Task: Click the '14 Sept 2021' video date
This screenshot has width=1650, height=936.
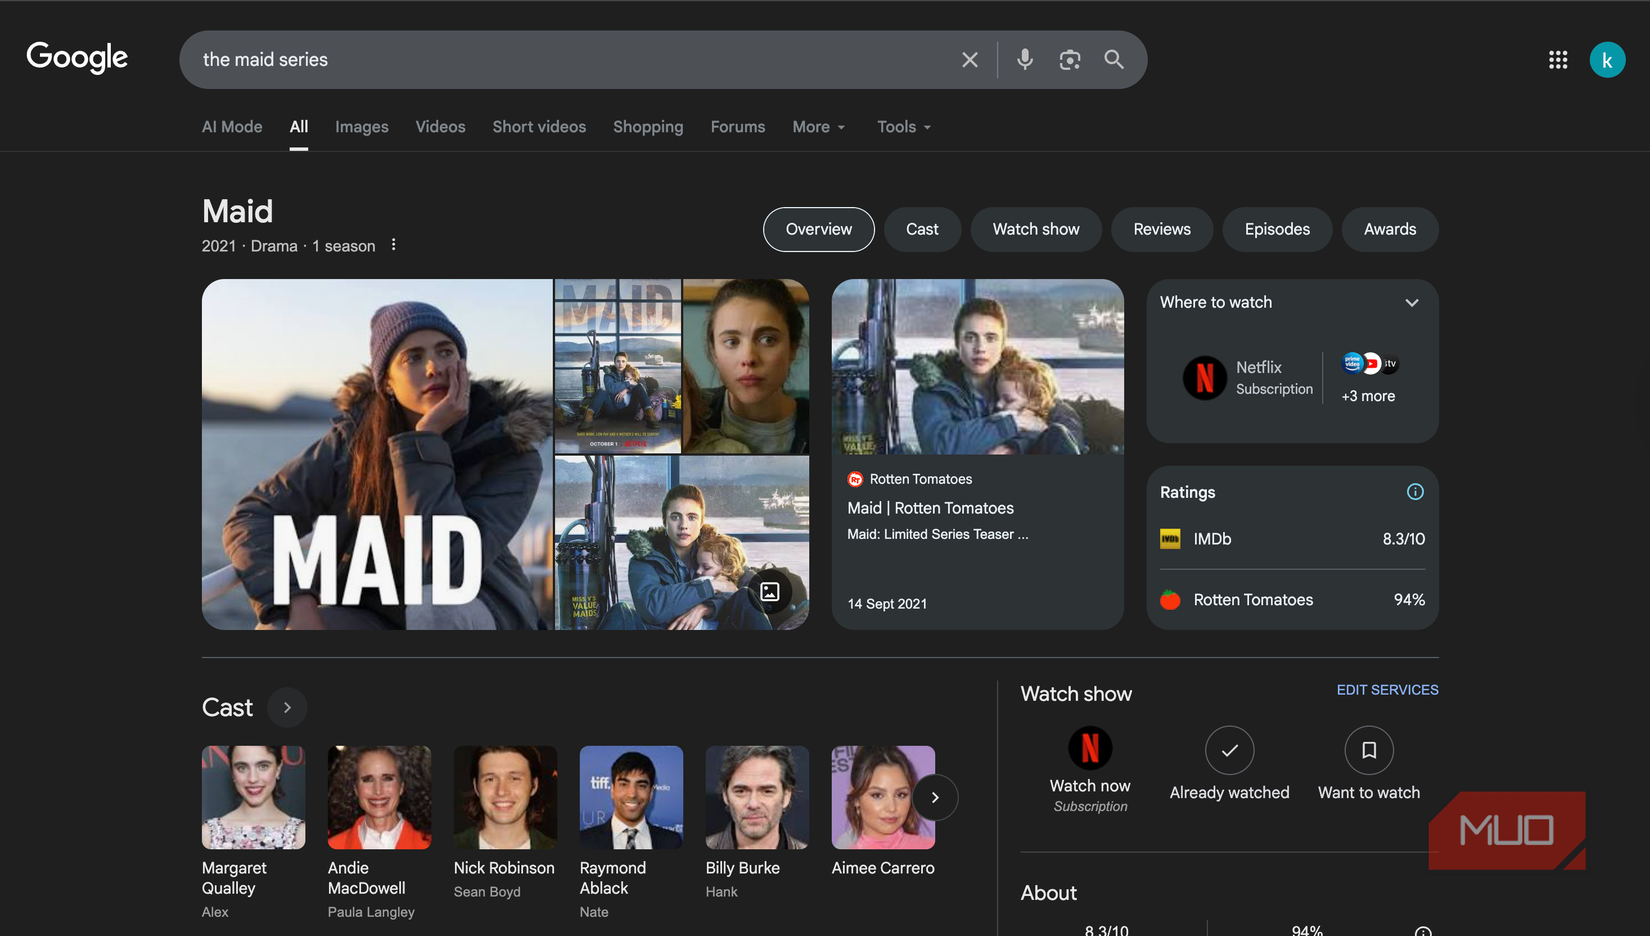Action: (887, 604)
